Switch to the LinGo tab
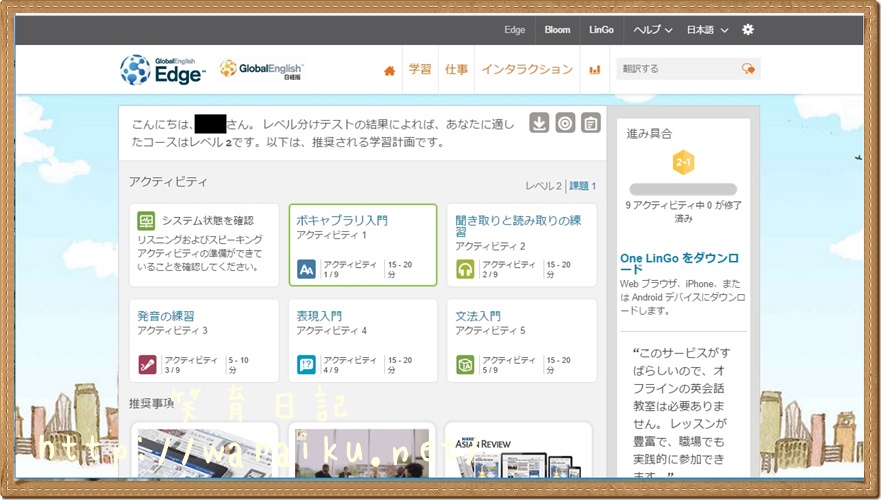This screenshot has width=881, height=500. [601, 30]
